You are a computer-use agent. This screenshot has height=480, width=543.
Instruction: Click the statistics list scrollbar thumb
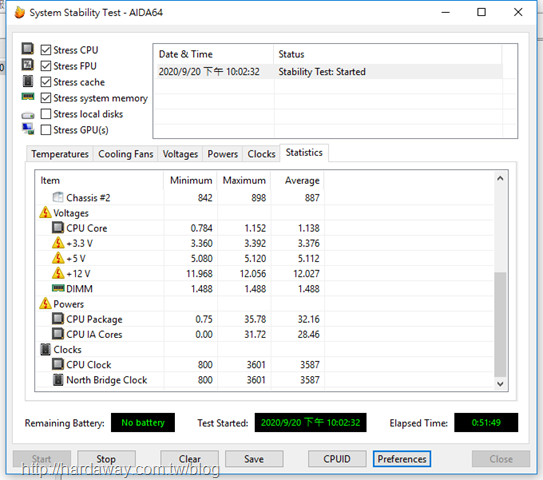point(500,324)
